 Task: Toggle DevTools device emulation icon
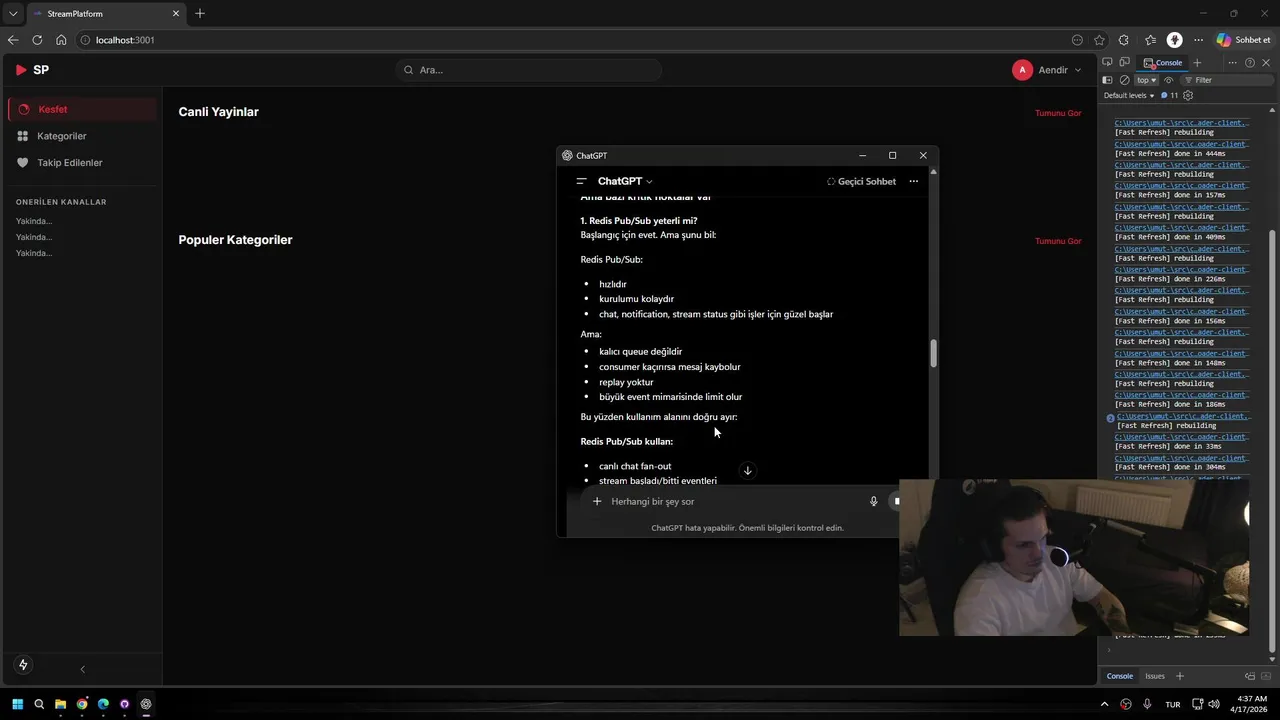[1124, 62]
